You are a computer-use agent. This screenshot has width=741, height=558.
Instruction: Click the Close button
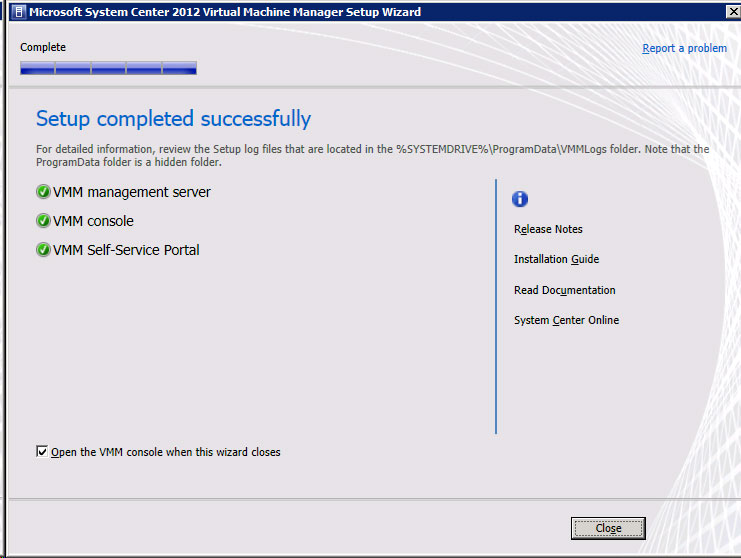(x=608, y=528)
